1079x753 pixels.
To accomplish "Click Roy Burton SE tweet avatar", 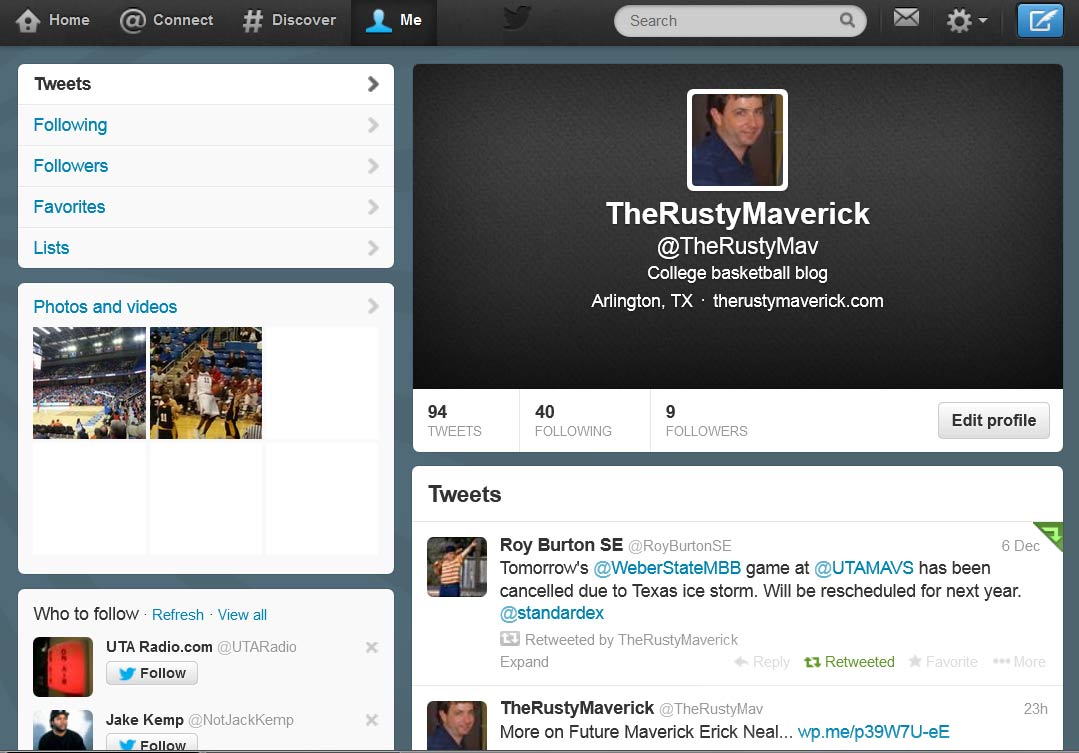I will [457, 567].
